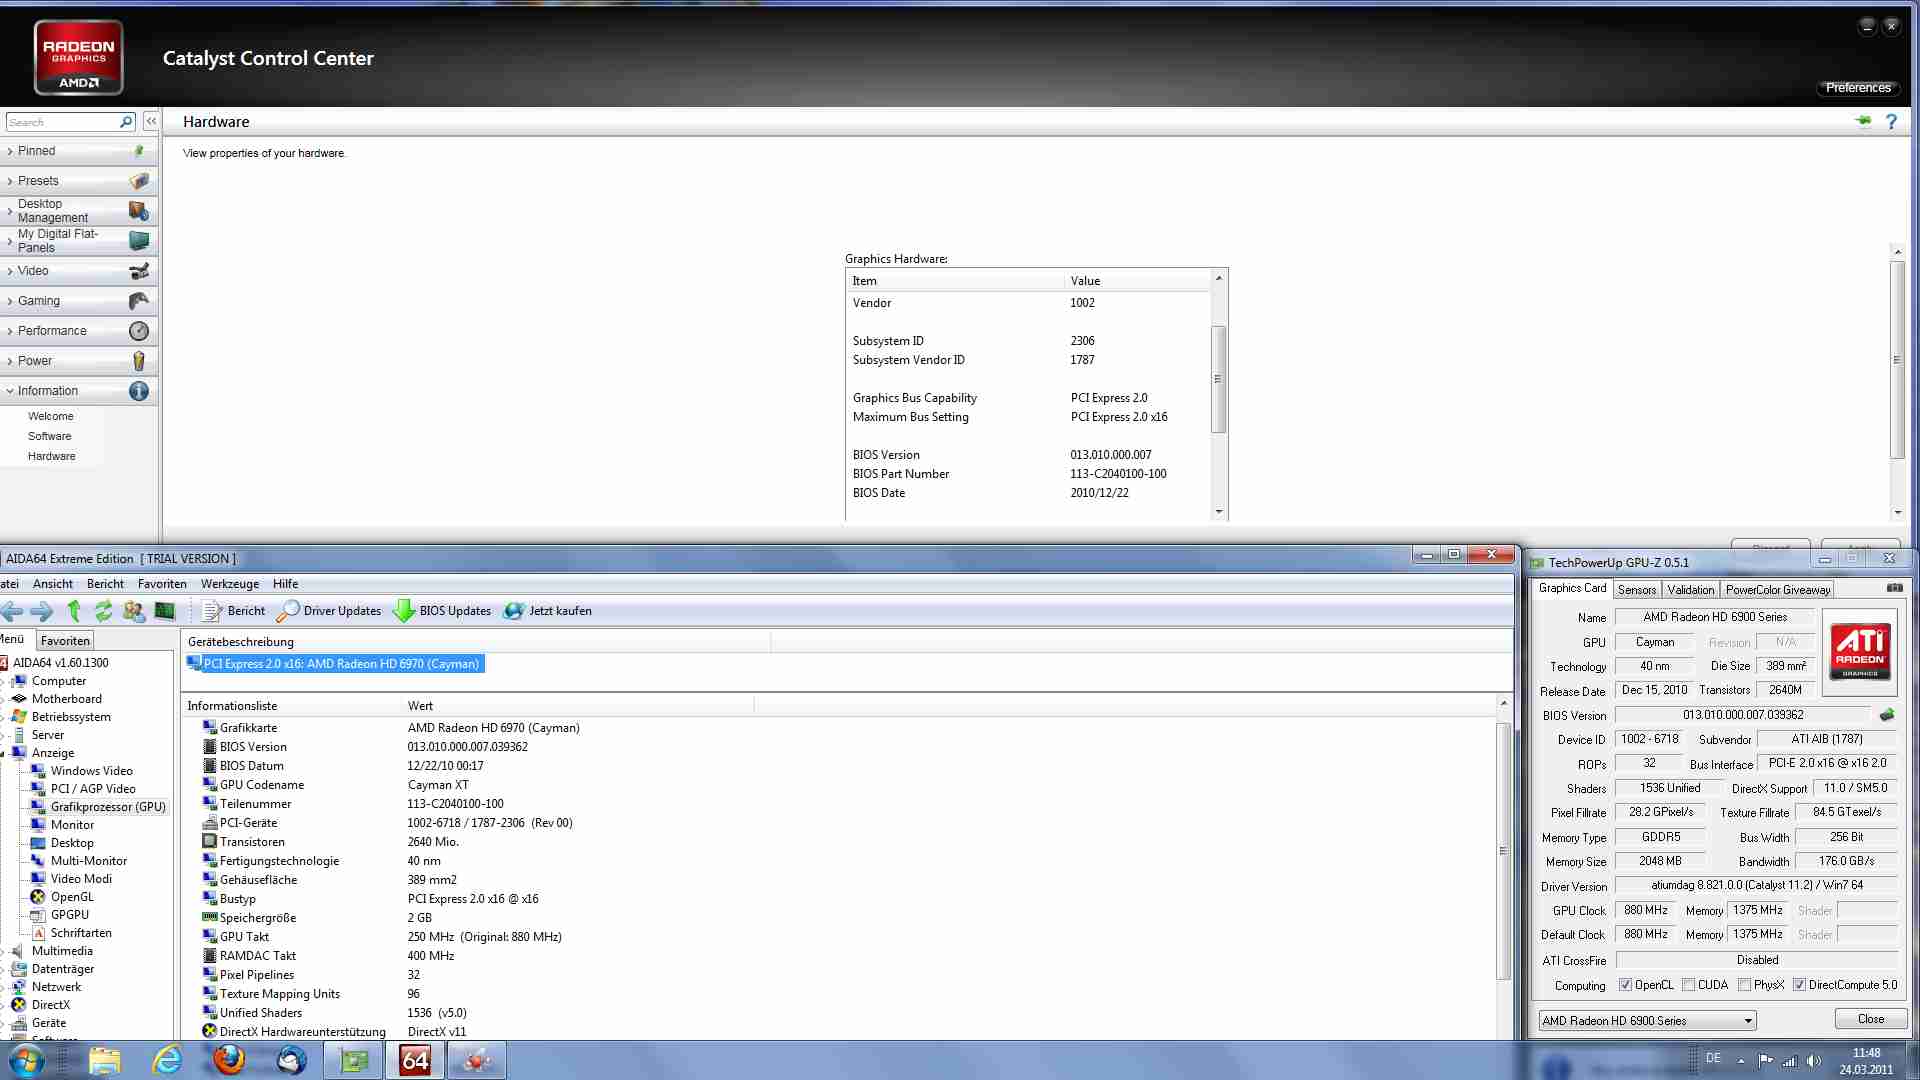Expand Desktop Management section
Screen dimensions: 1920x1080
(79, 211)
